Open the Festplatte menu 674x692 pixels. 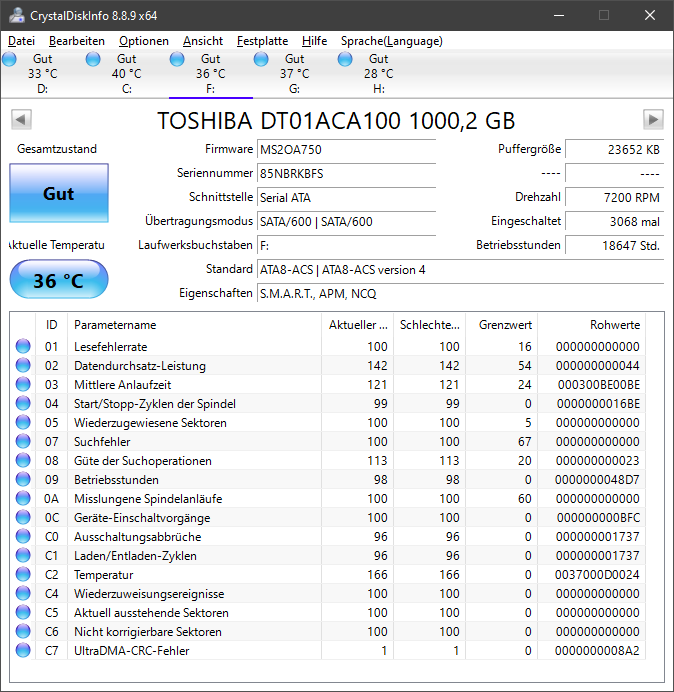click(x=262, y=41)
